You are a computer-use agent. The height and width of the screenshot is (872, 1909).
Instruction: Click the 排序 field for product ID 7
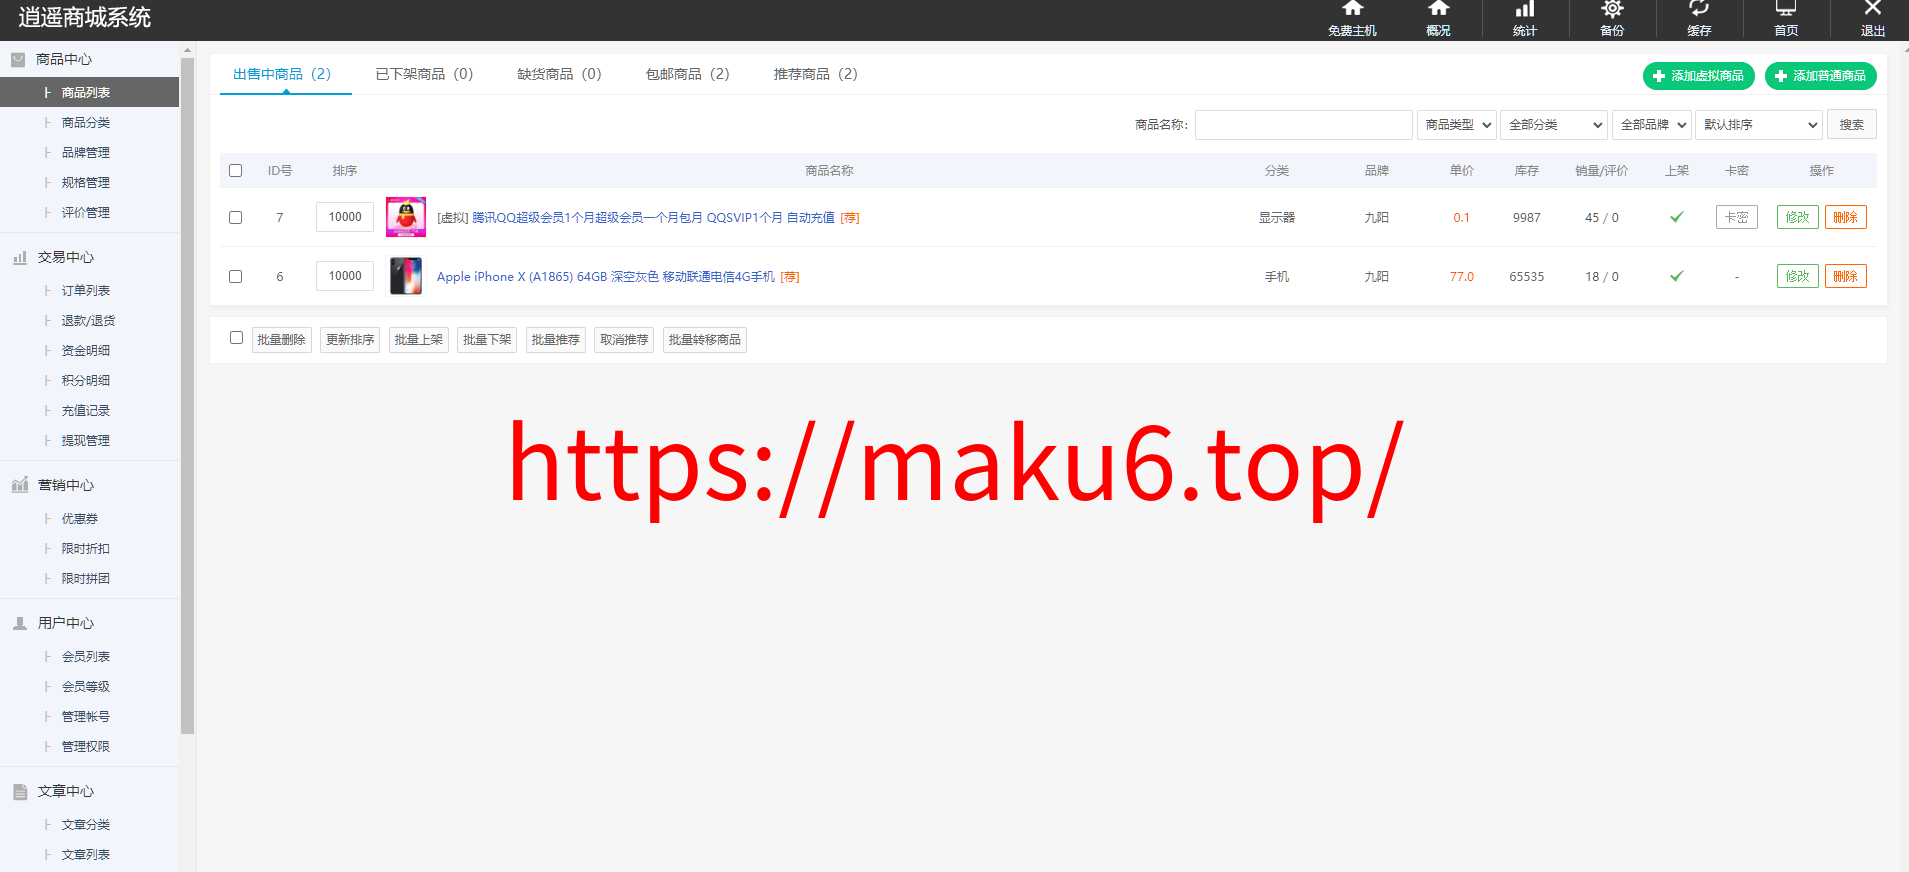(345, 217)
